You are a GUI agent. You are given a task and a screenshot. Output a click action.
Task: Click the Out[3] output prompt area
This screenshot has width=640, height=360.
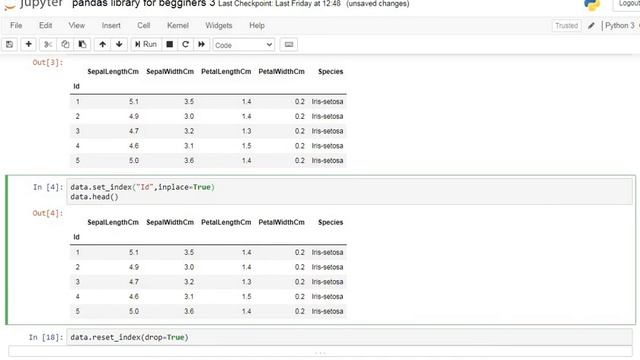pyautogui.click(x=48, y=62)
